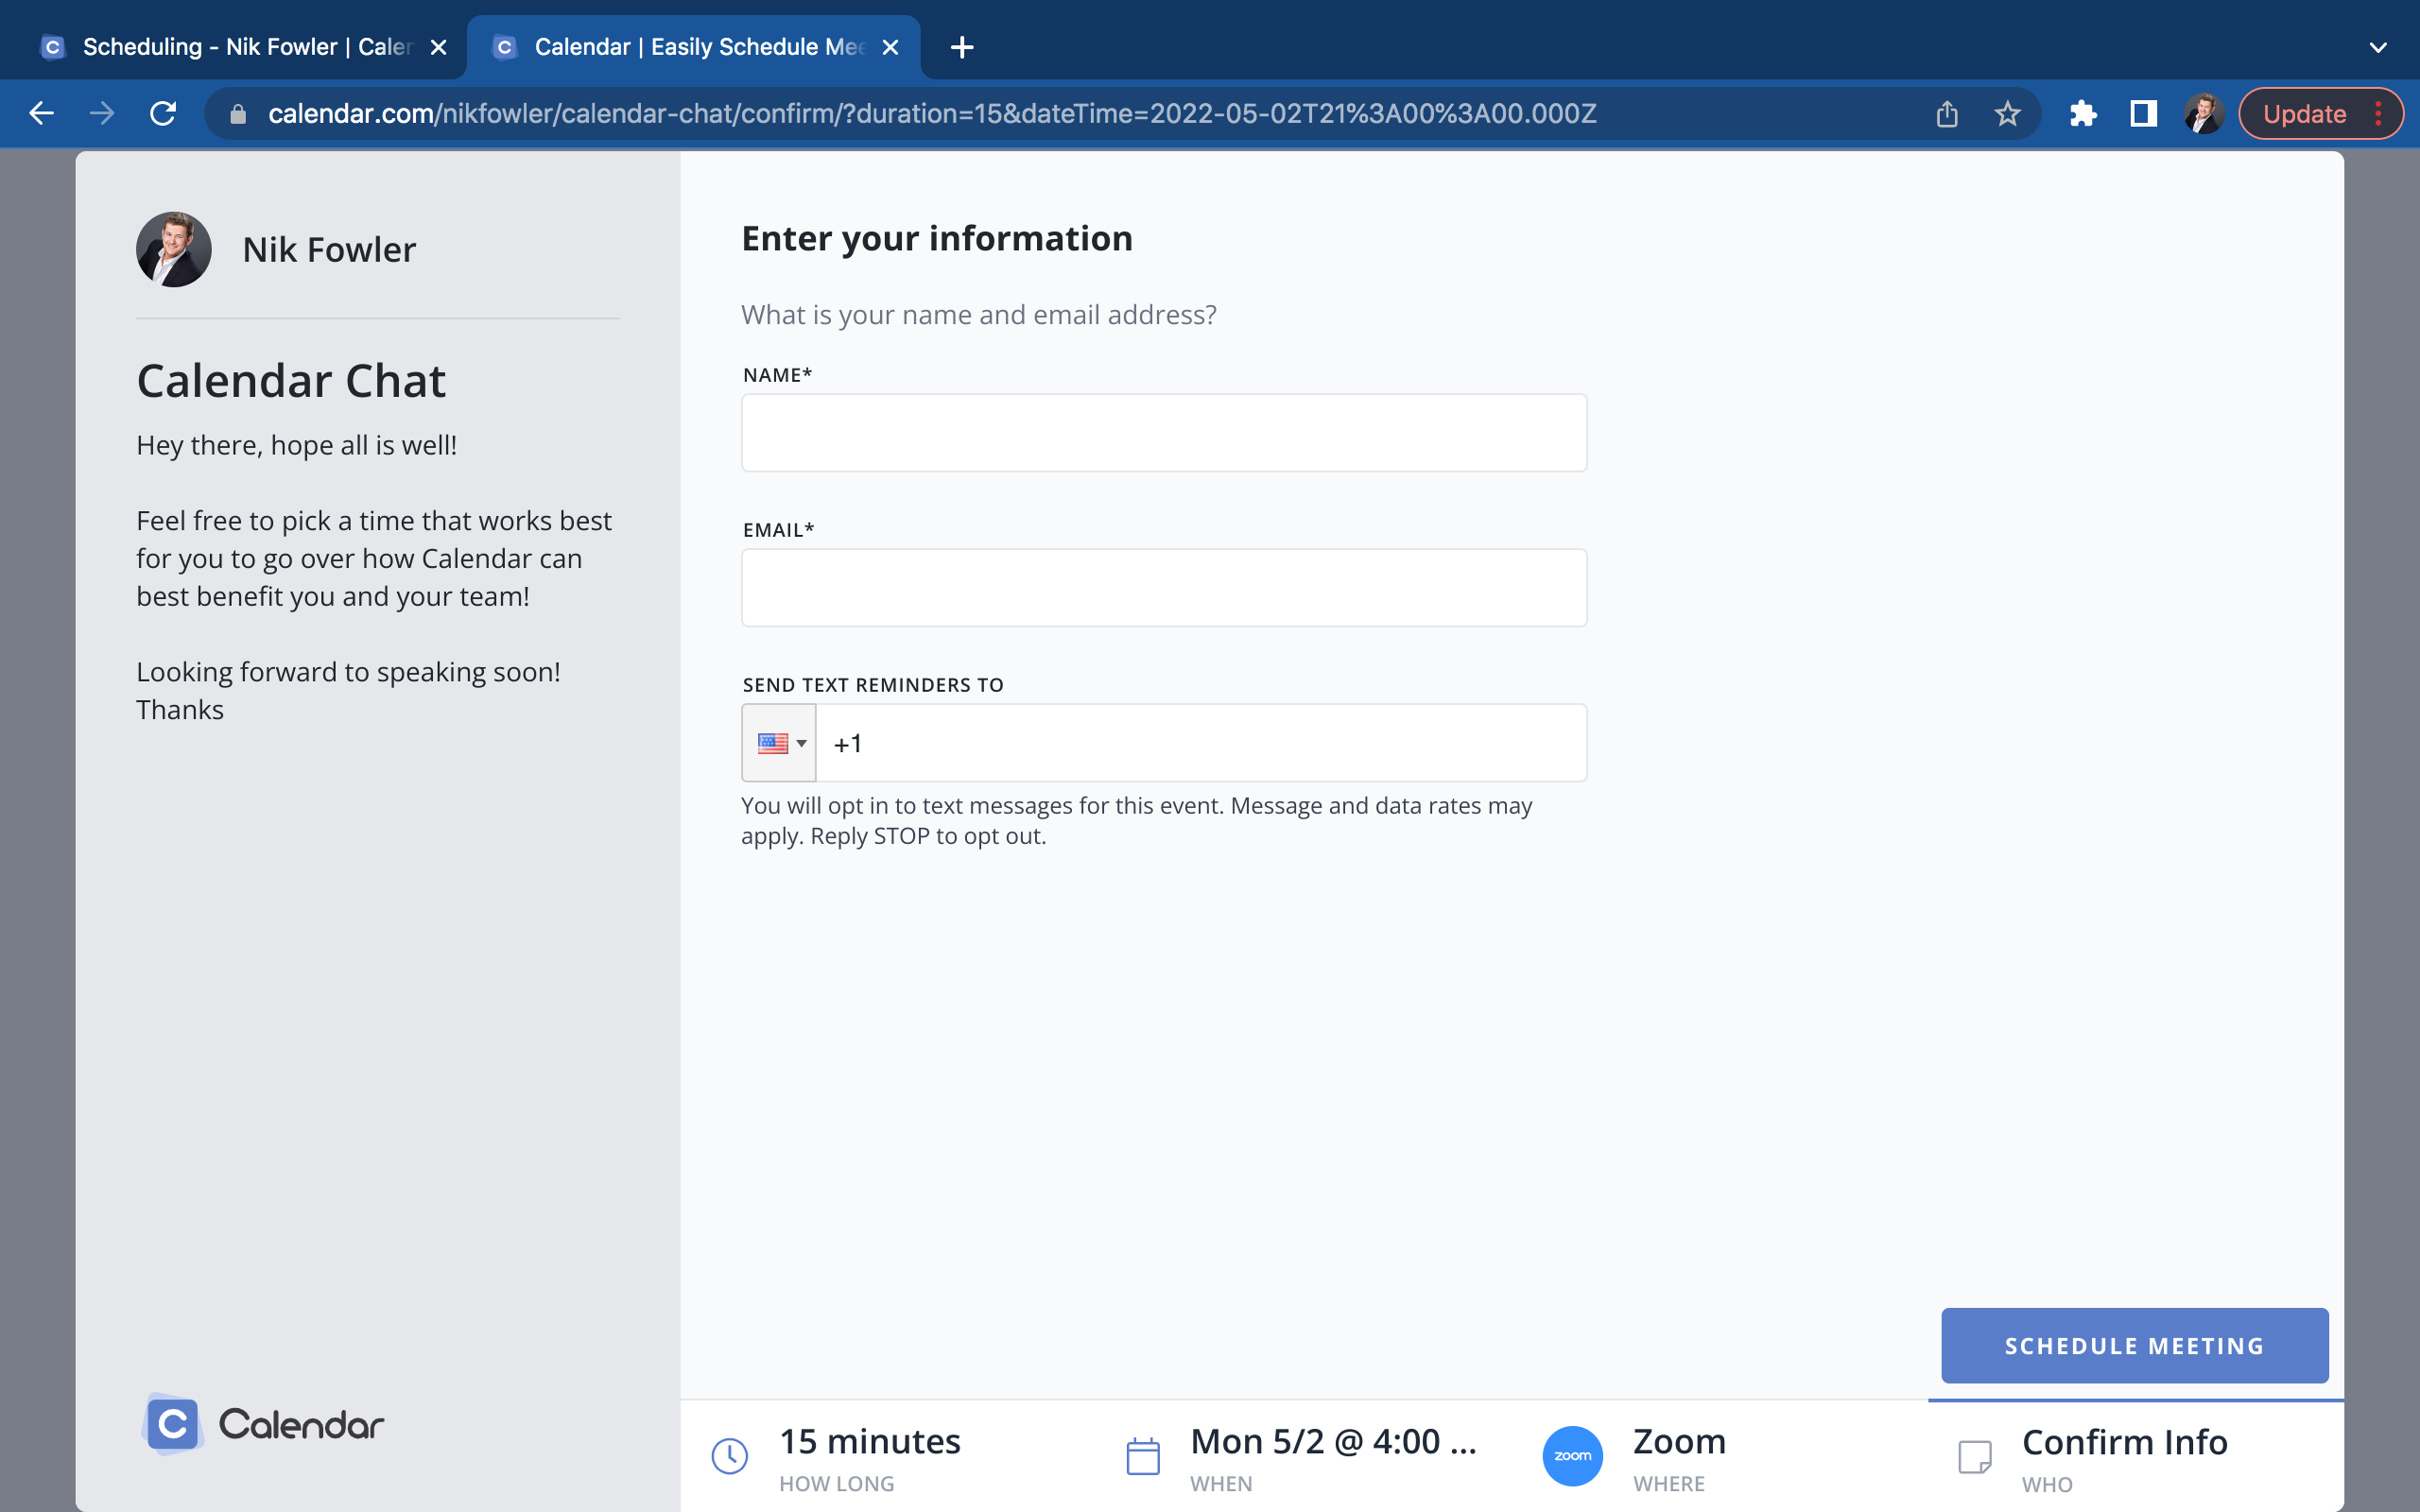Go back to the previous page
This screenshot has width=2420, height=1512.
coord(41,114)
